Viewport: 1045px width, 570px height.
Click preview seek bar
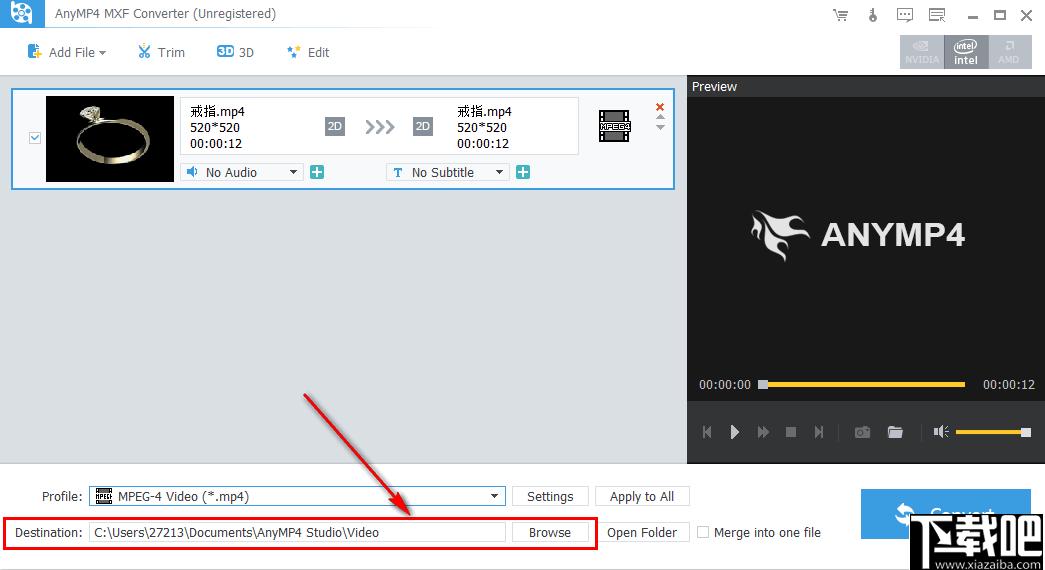point(862,385)
